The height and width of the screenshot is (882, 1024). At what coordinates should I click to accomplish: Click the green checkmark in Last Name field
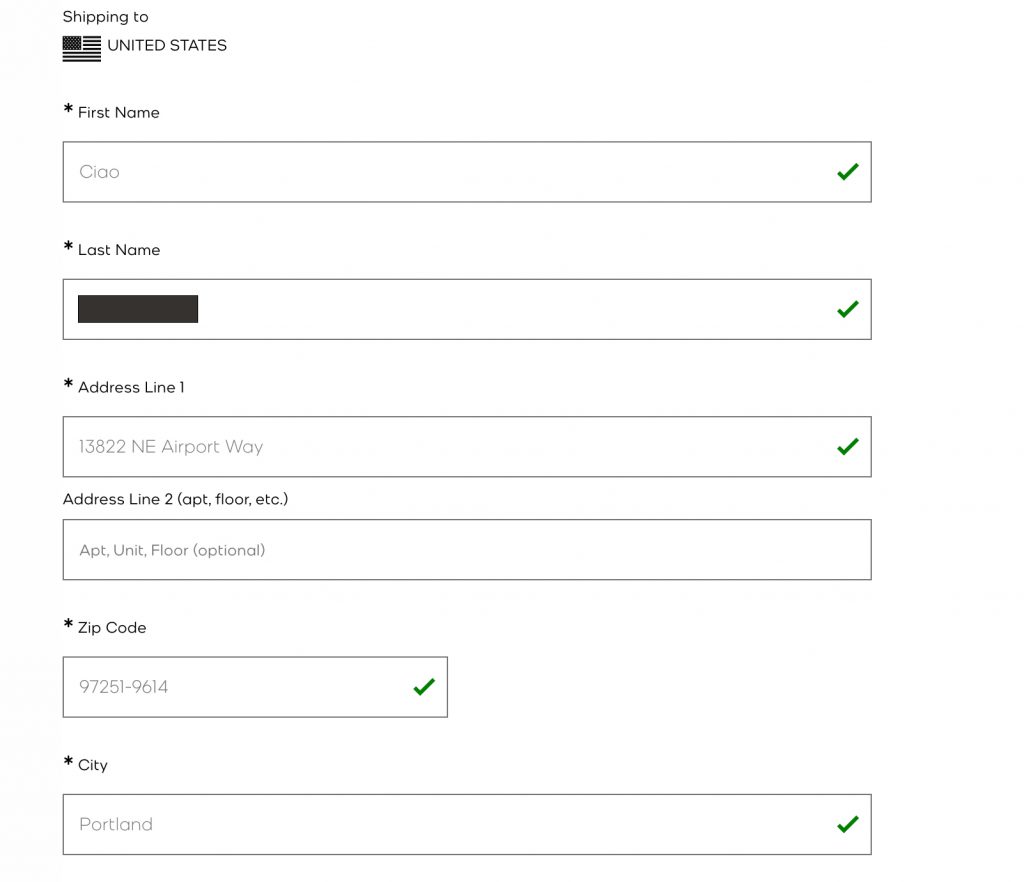(848, 309)
